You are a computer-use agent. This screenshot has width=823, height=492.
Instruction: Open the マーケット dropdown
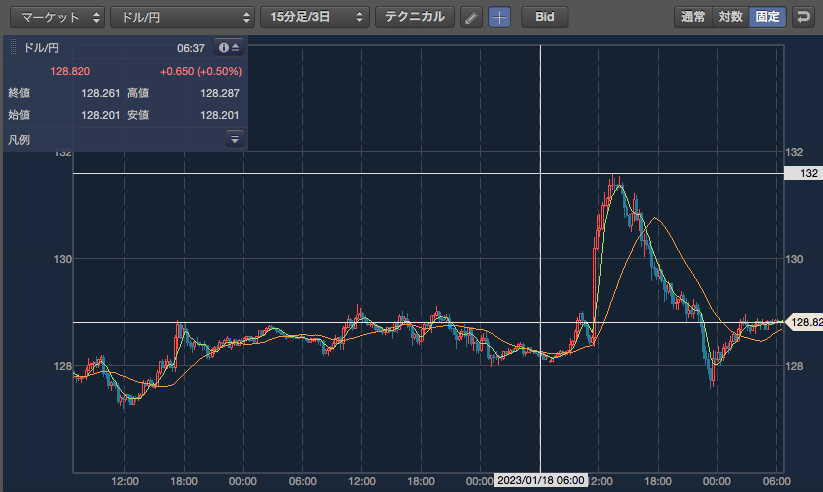(57, 17)
